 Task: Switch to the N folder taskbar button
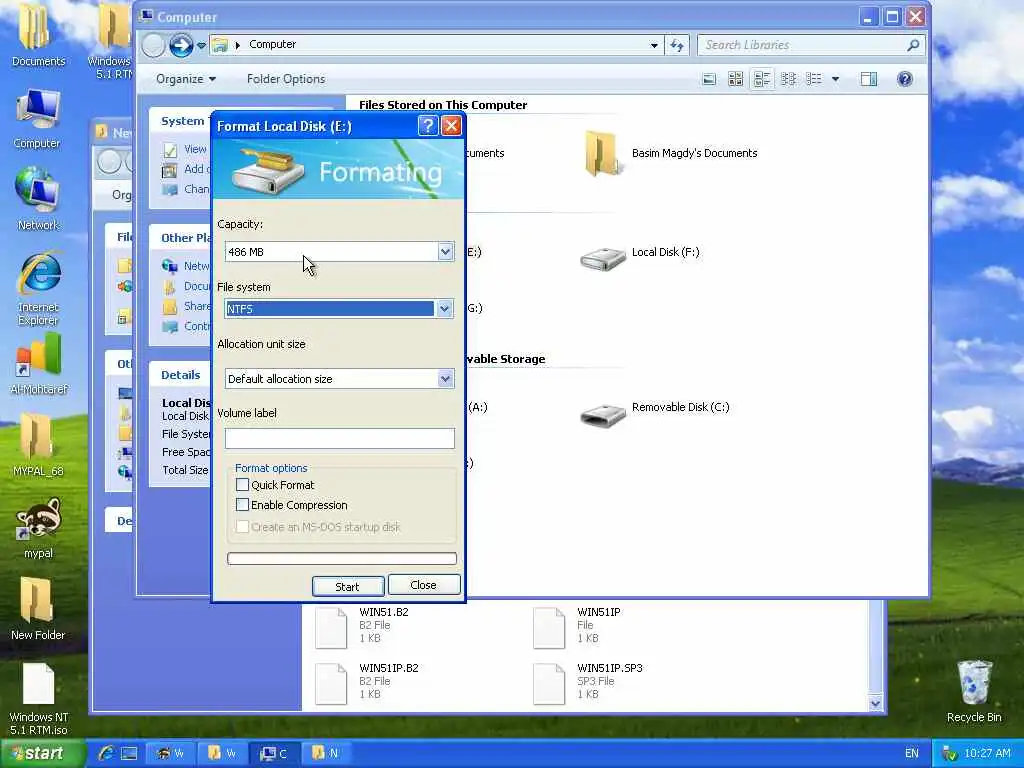[x=325, y=753]
